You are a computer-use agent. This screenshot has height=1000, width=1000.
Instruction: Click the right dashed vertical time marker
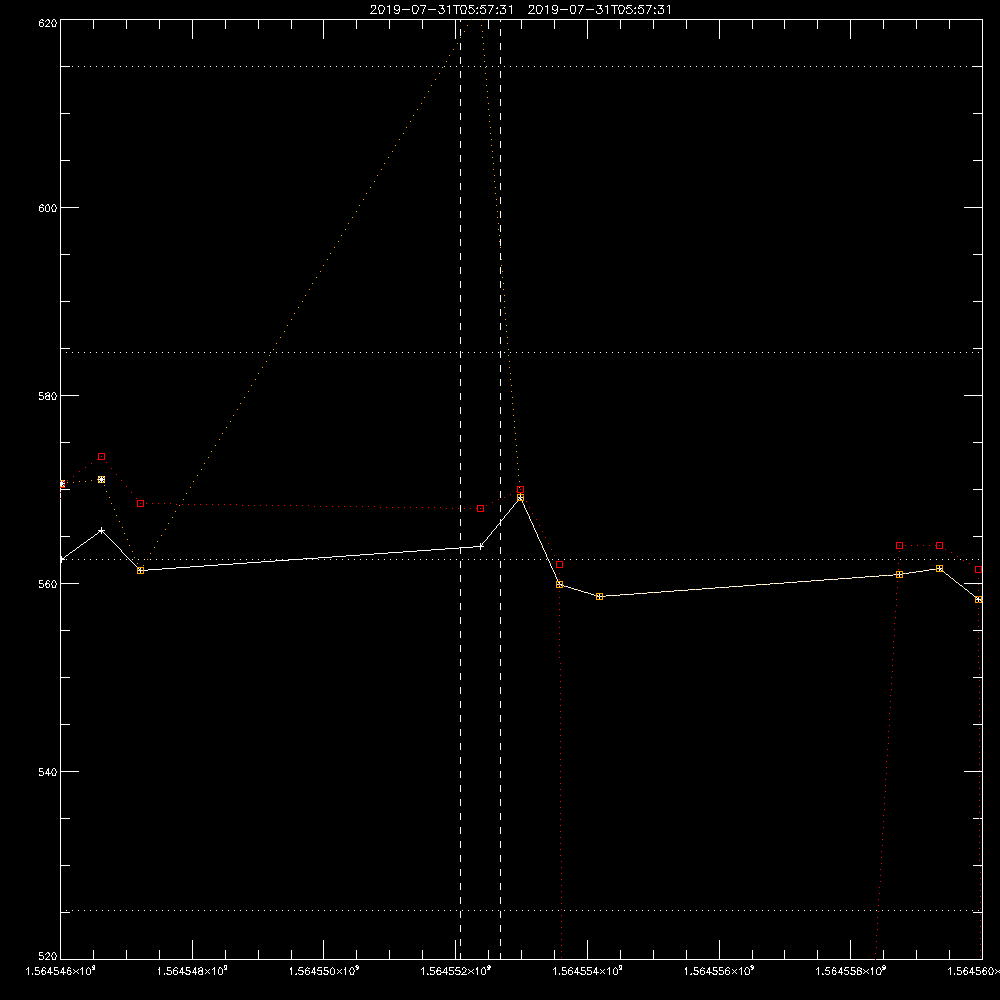point(500,490)
